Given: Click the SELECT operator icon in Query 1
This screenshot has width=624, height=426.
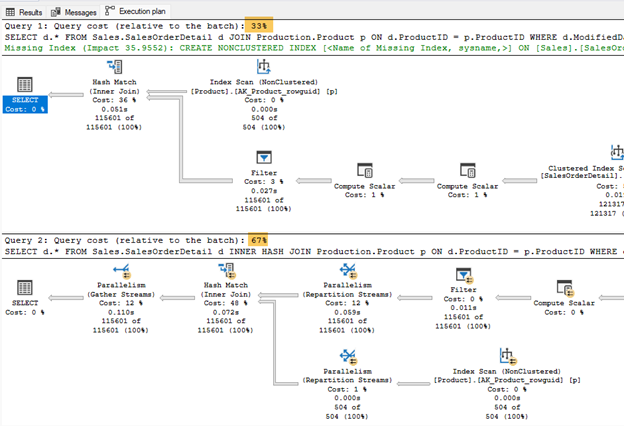Looking at the screenshot, I should click(25, 84).
